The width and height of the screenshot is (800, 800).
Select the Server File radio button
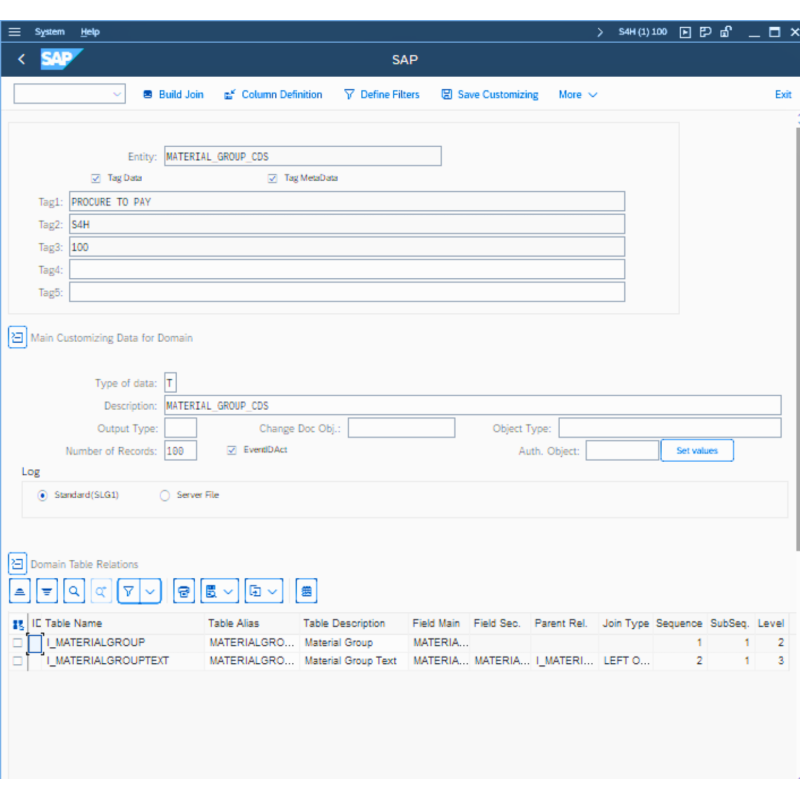click(164, 494)
